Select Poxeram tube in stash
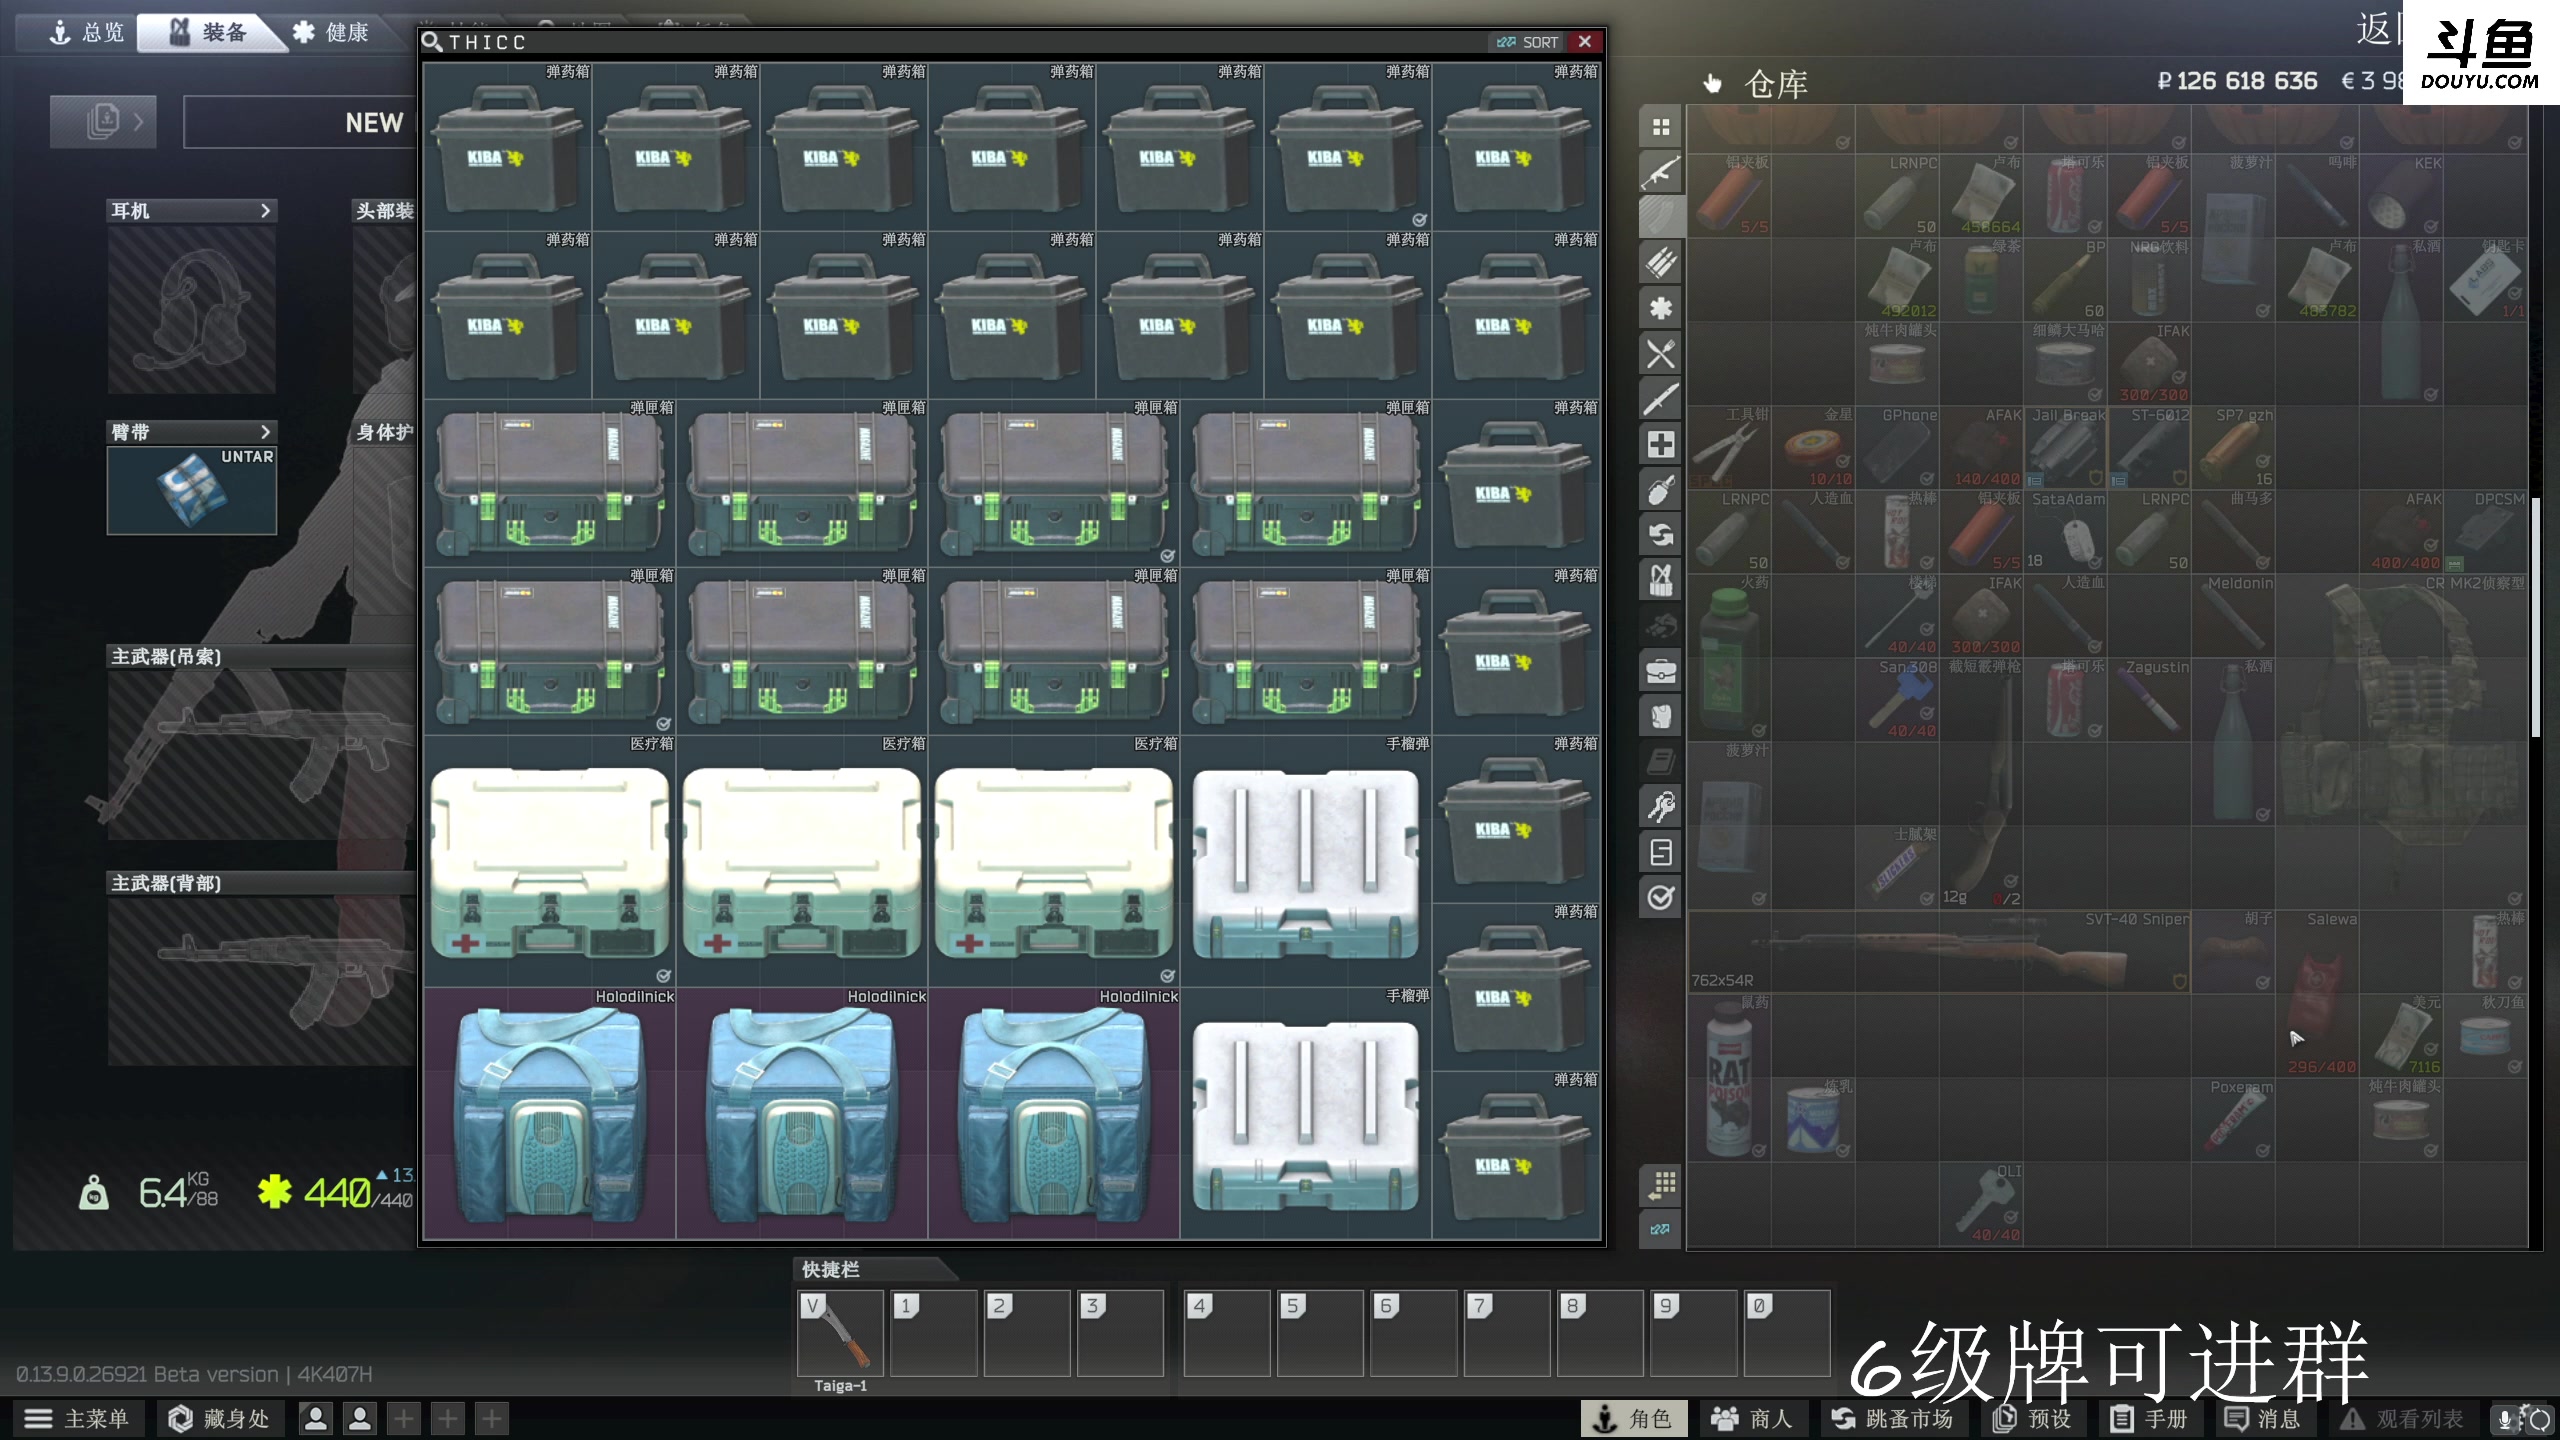2560x1440 pixels. tap(2234, 1119)
